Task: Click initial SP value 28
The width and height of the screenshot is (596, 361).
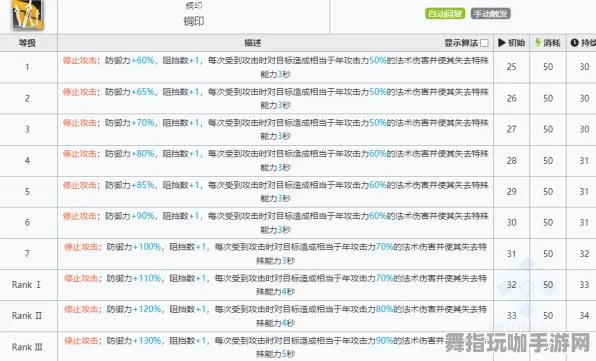Action: 512,160
